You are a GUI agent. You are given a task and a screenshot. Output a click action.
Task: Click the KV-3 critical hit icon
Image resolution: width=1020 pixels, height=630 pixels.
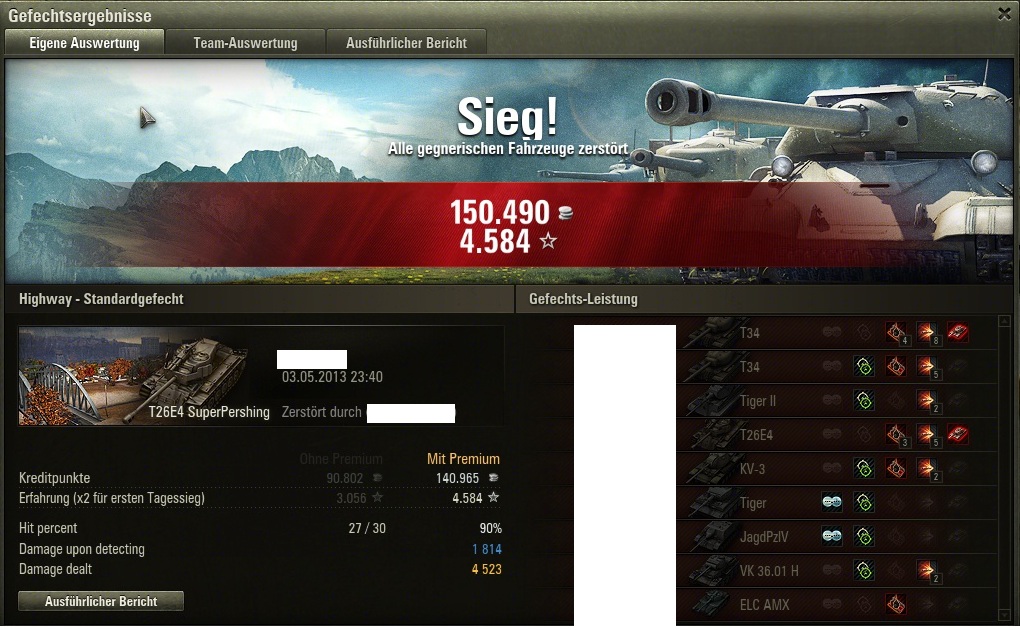point(896,468)
